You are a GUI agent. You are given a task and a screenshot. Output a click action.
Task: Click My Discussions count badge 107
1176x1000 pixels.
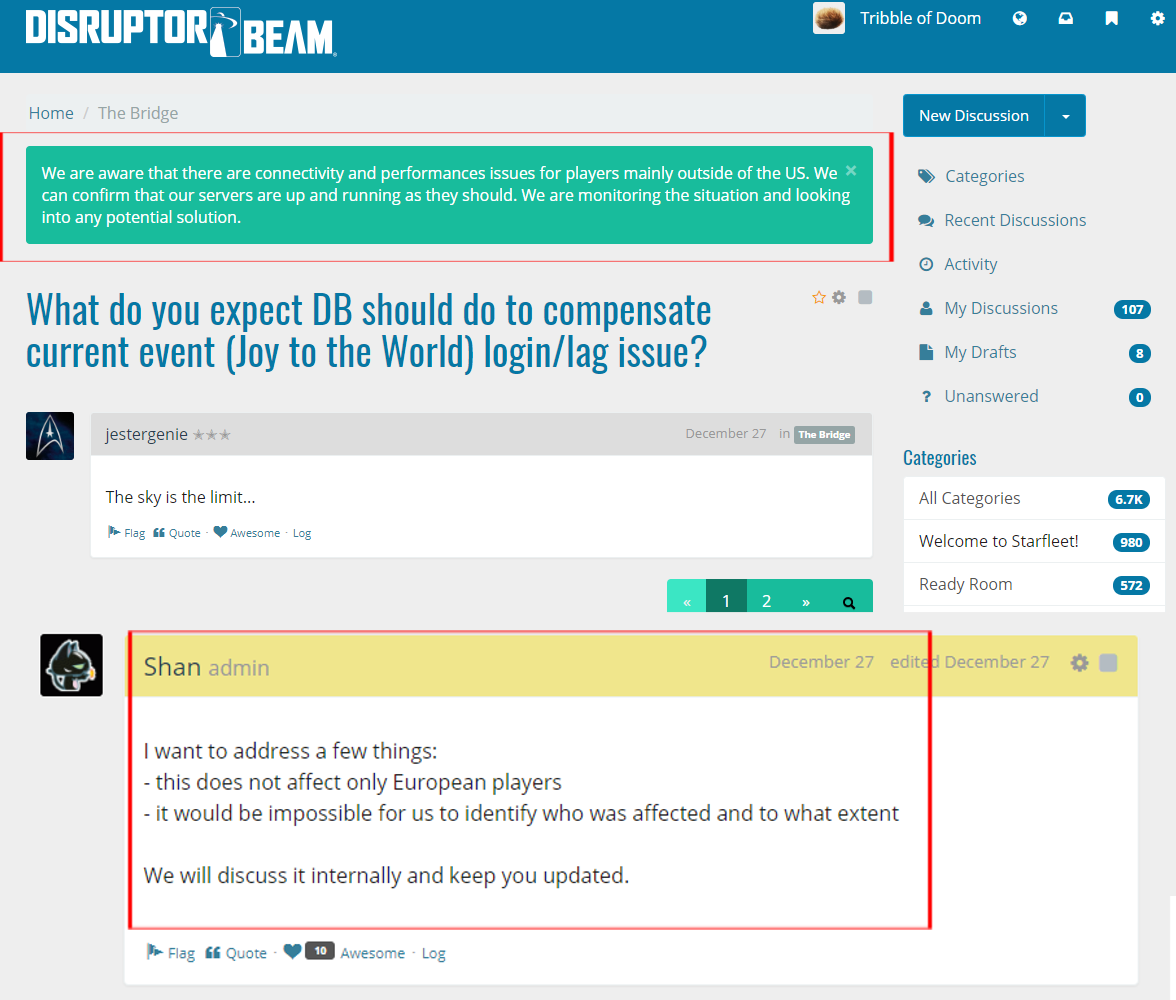pyautogui.click(x=1132, y=309)
